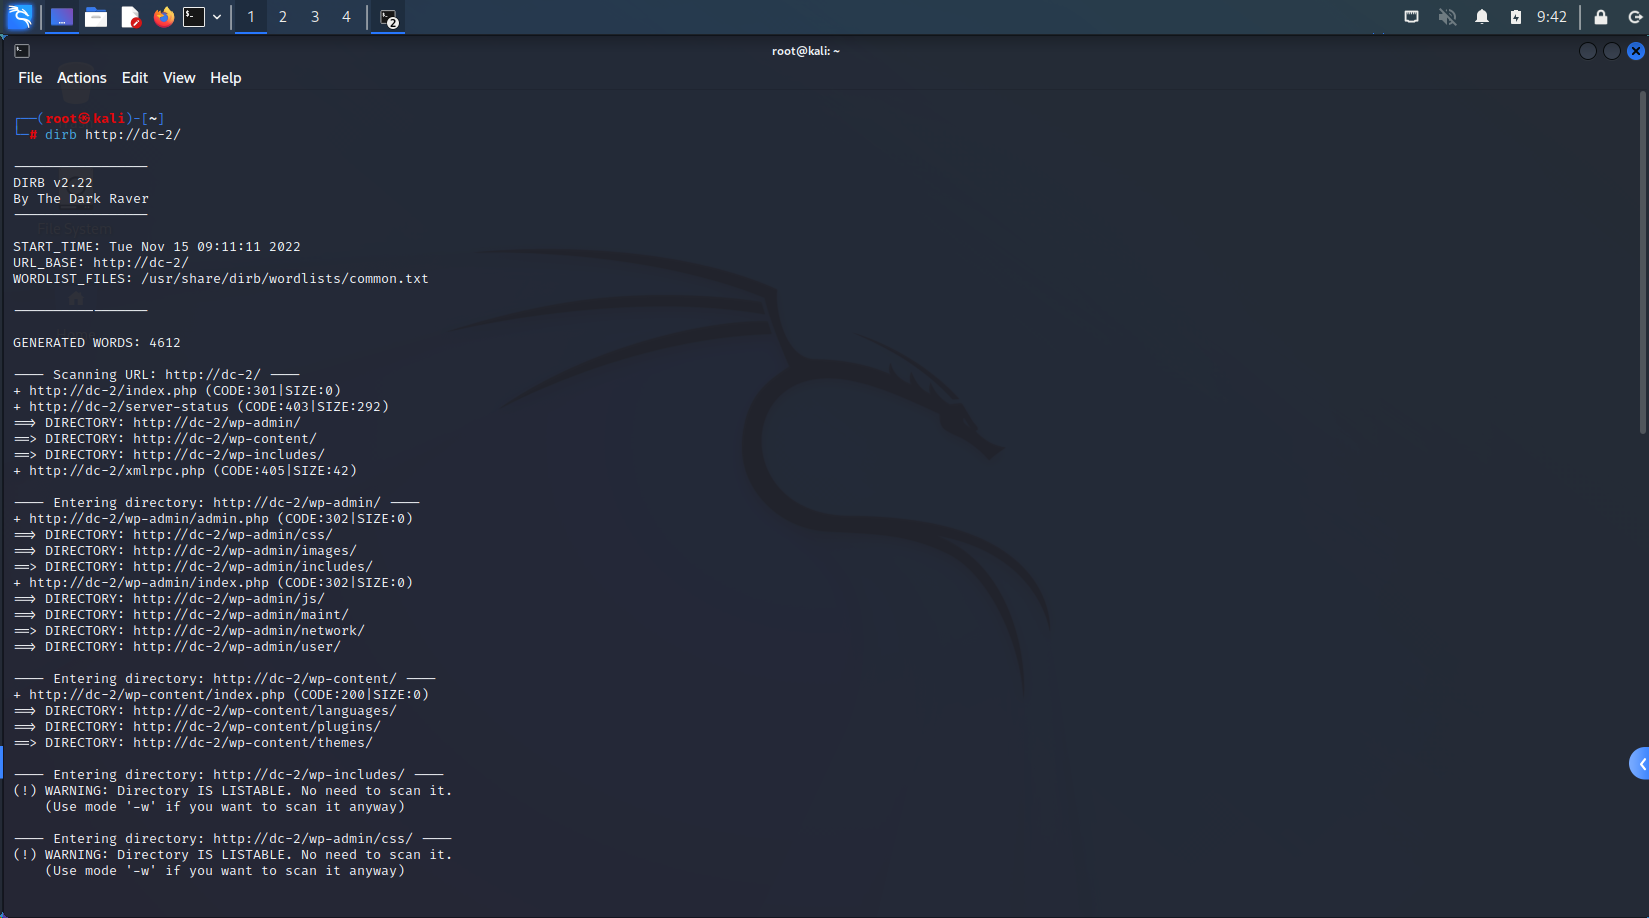
Task: Launch Firefox browser from panel
Action: 164,17
